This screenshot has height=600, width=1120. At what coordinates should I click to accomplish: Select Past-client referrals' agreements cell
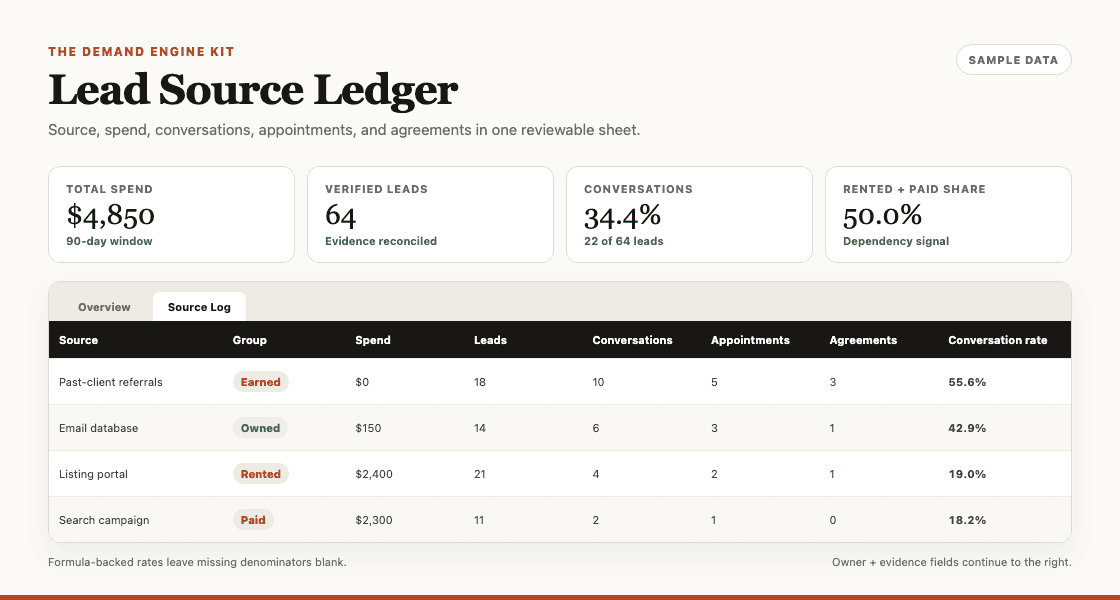(x=833, y=382)
